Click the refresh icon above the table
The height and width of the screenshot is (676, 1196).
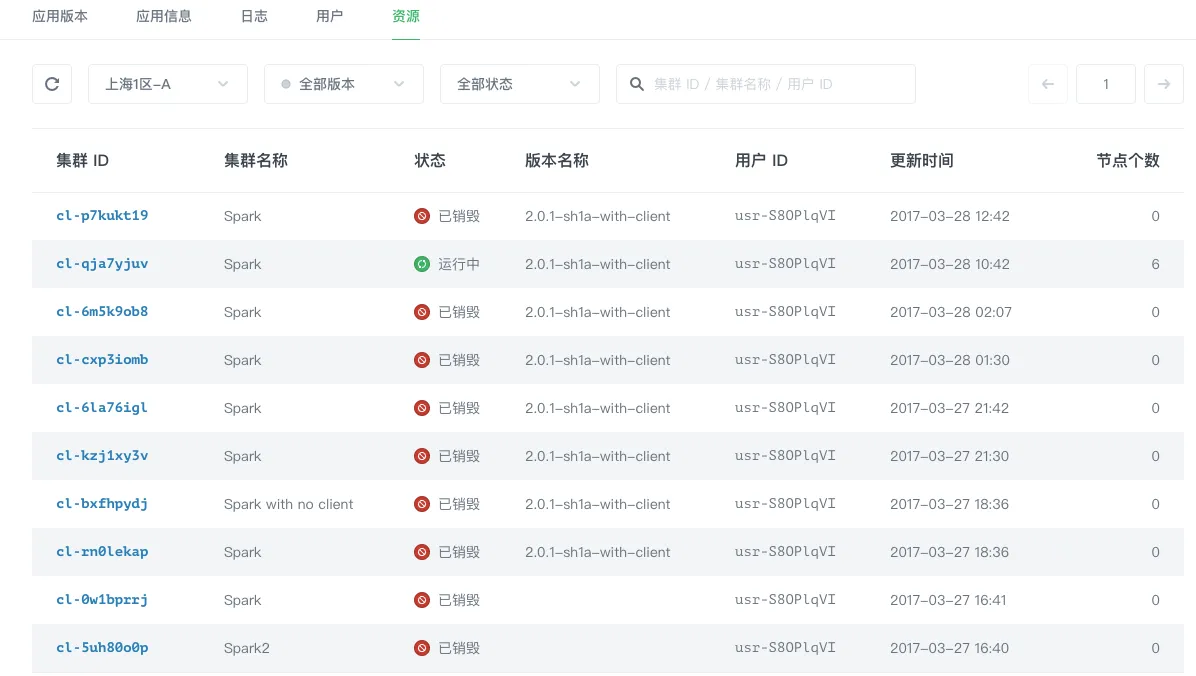(51, 84)
